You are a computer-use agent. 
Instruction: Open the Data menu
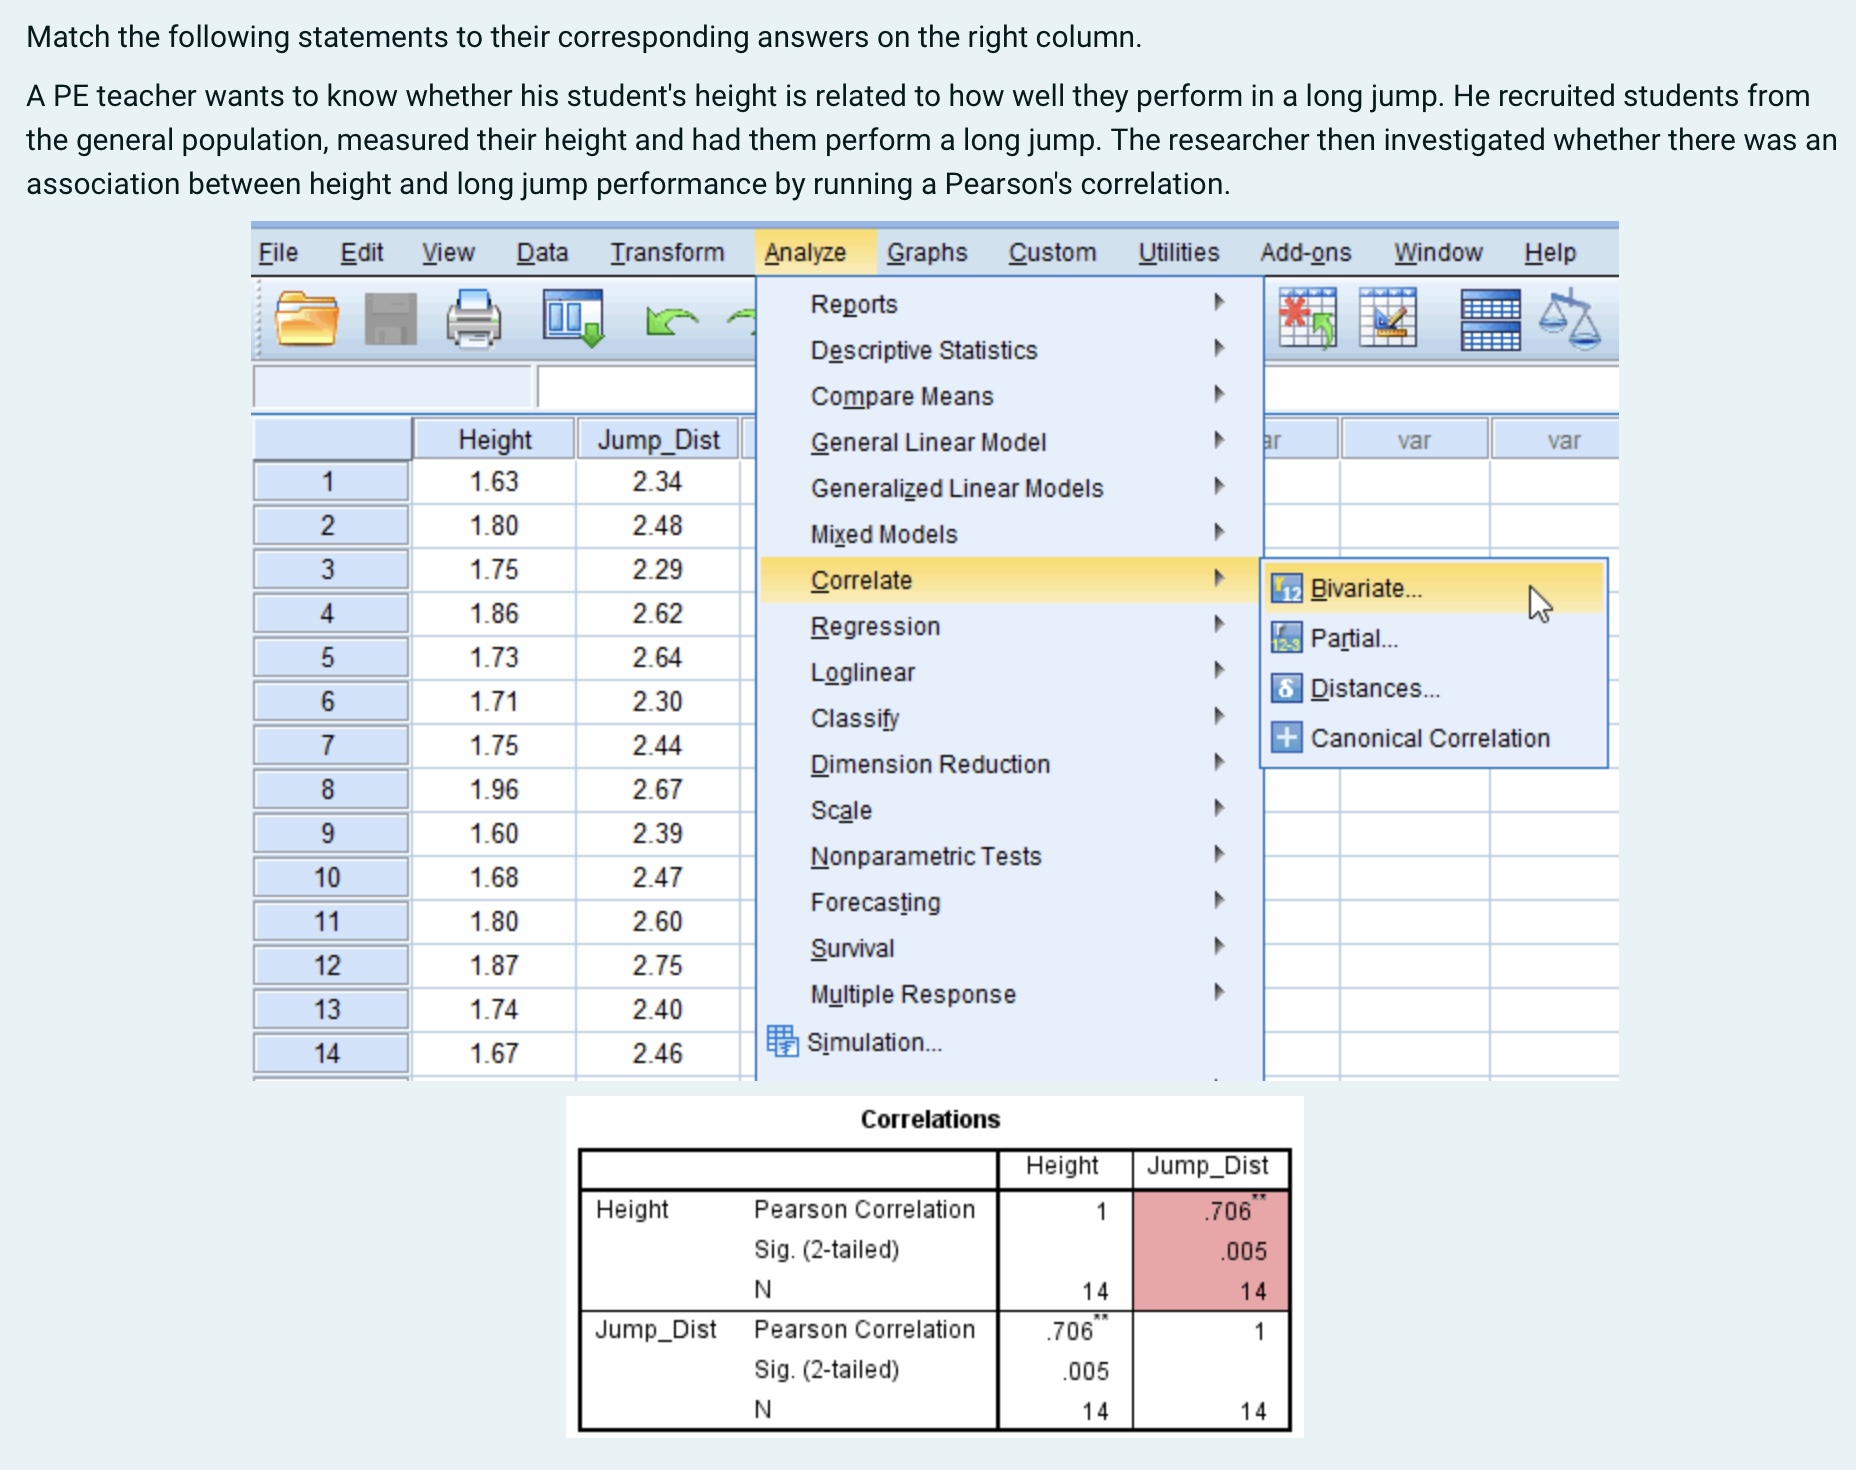pyautogui.click(x=542, y=252)
